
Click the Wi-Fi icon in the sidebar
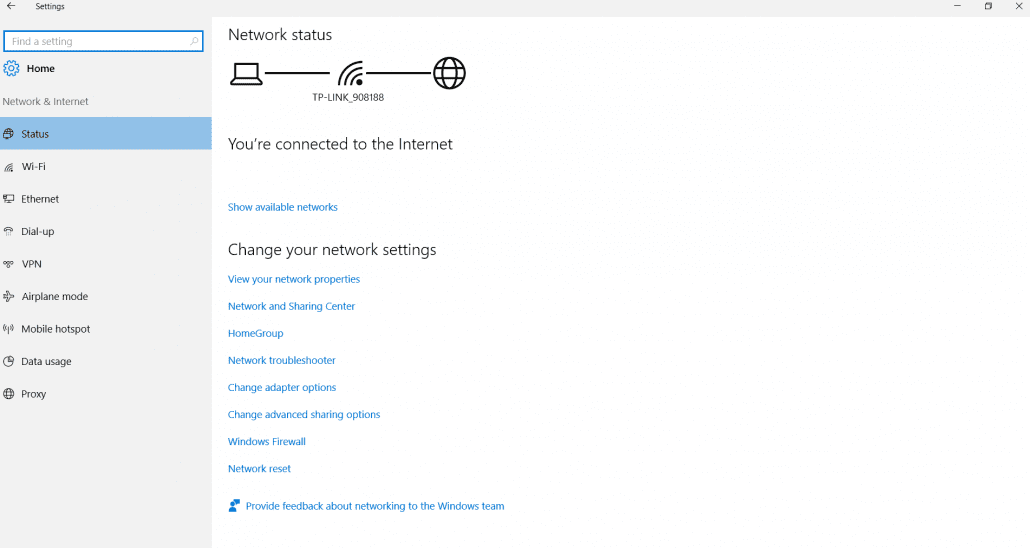coord(9,167)
